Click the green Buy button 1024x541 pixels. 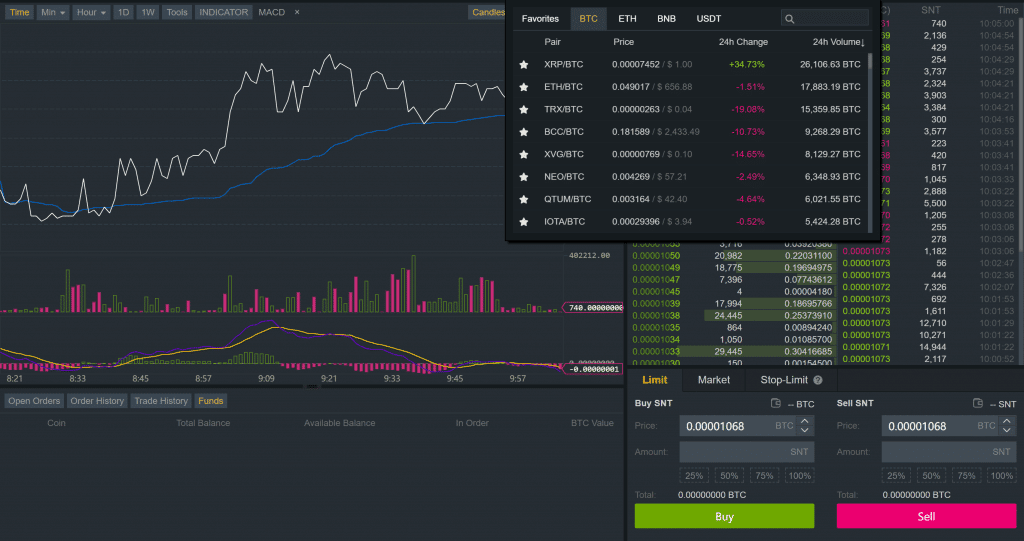[x=724, y=516]
